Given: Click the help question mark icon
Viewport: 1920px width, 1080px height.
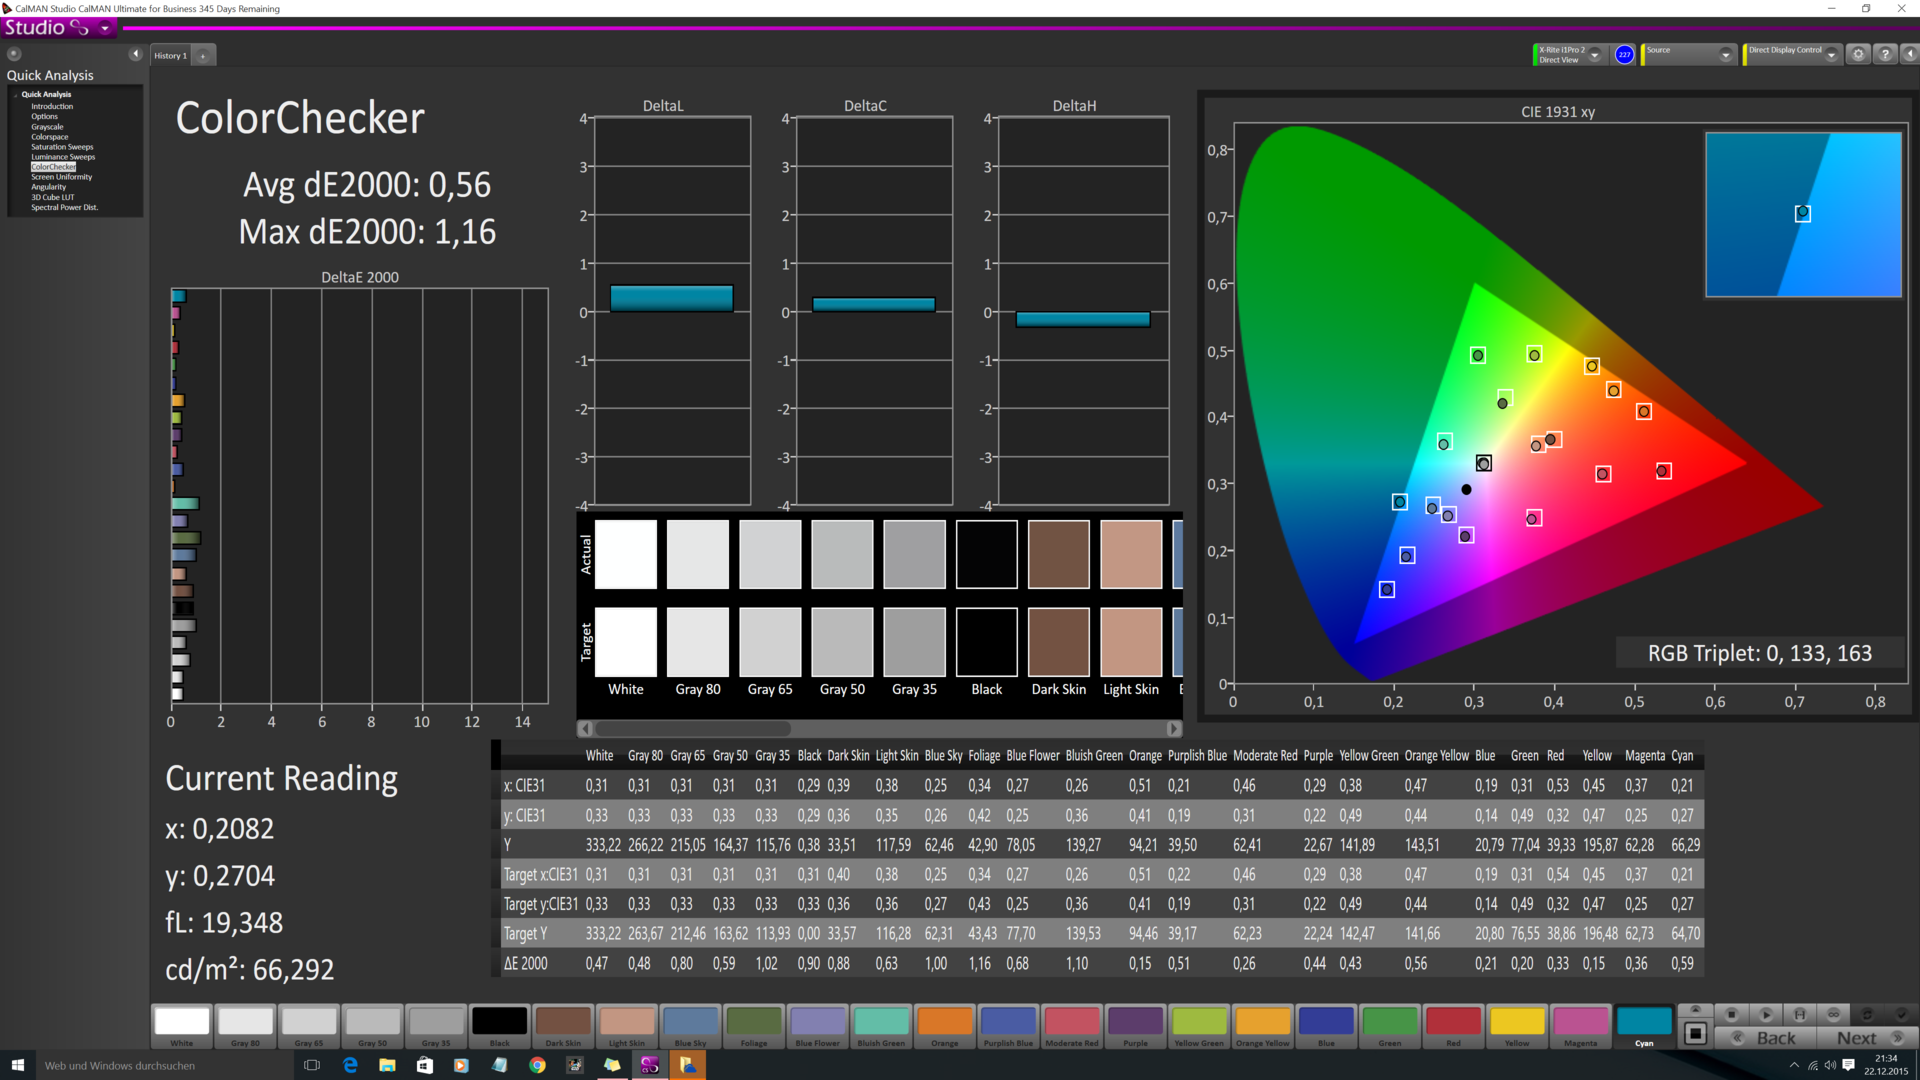Looking at the screenshot, I should pos(1885,55).
